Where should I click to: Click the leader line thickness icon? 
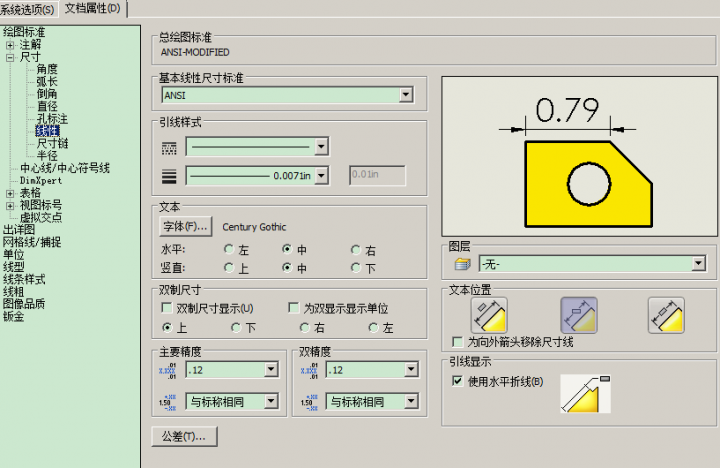[x=169, y=176]
